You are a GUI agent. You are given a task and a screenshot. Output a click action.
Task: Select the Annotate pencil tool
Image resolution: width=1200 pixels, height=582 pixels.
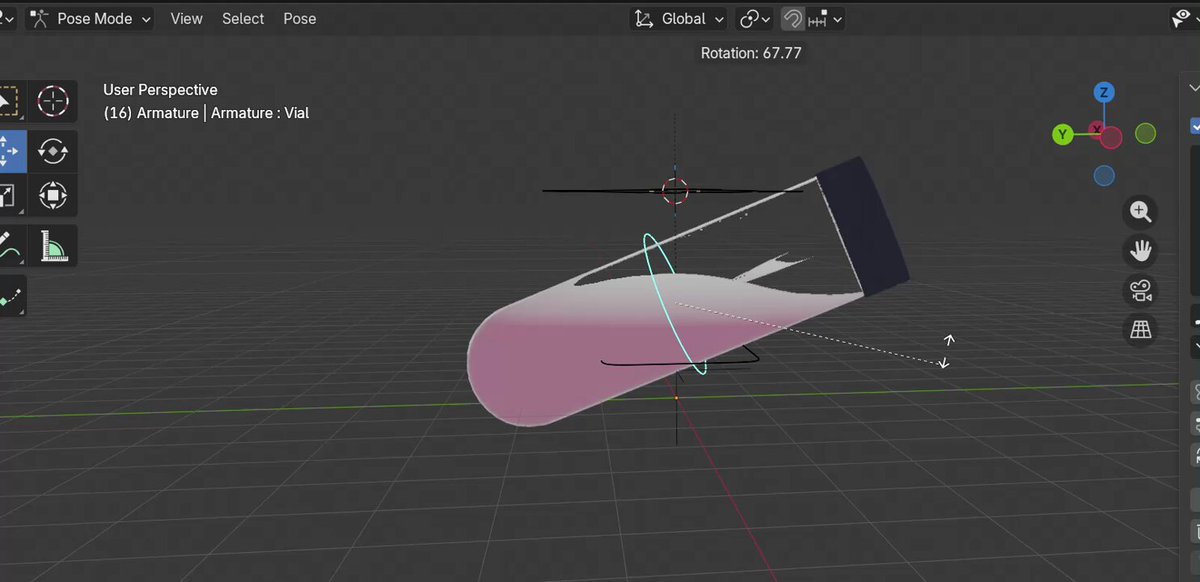click(x=8, y=246)
